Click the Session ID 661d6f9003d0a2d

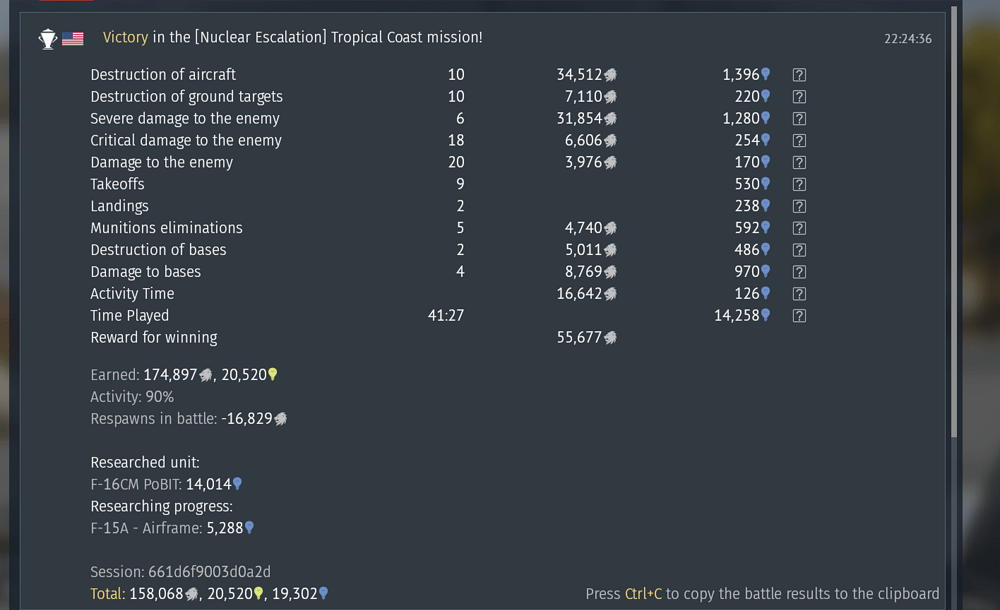[x=180, y=572]
